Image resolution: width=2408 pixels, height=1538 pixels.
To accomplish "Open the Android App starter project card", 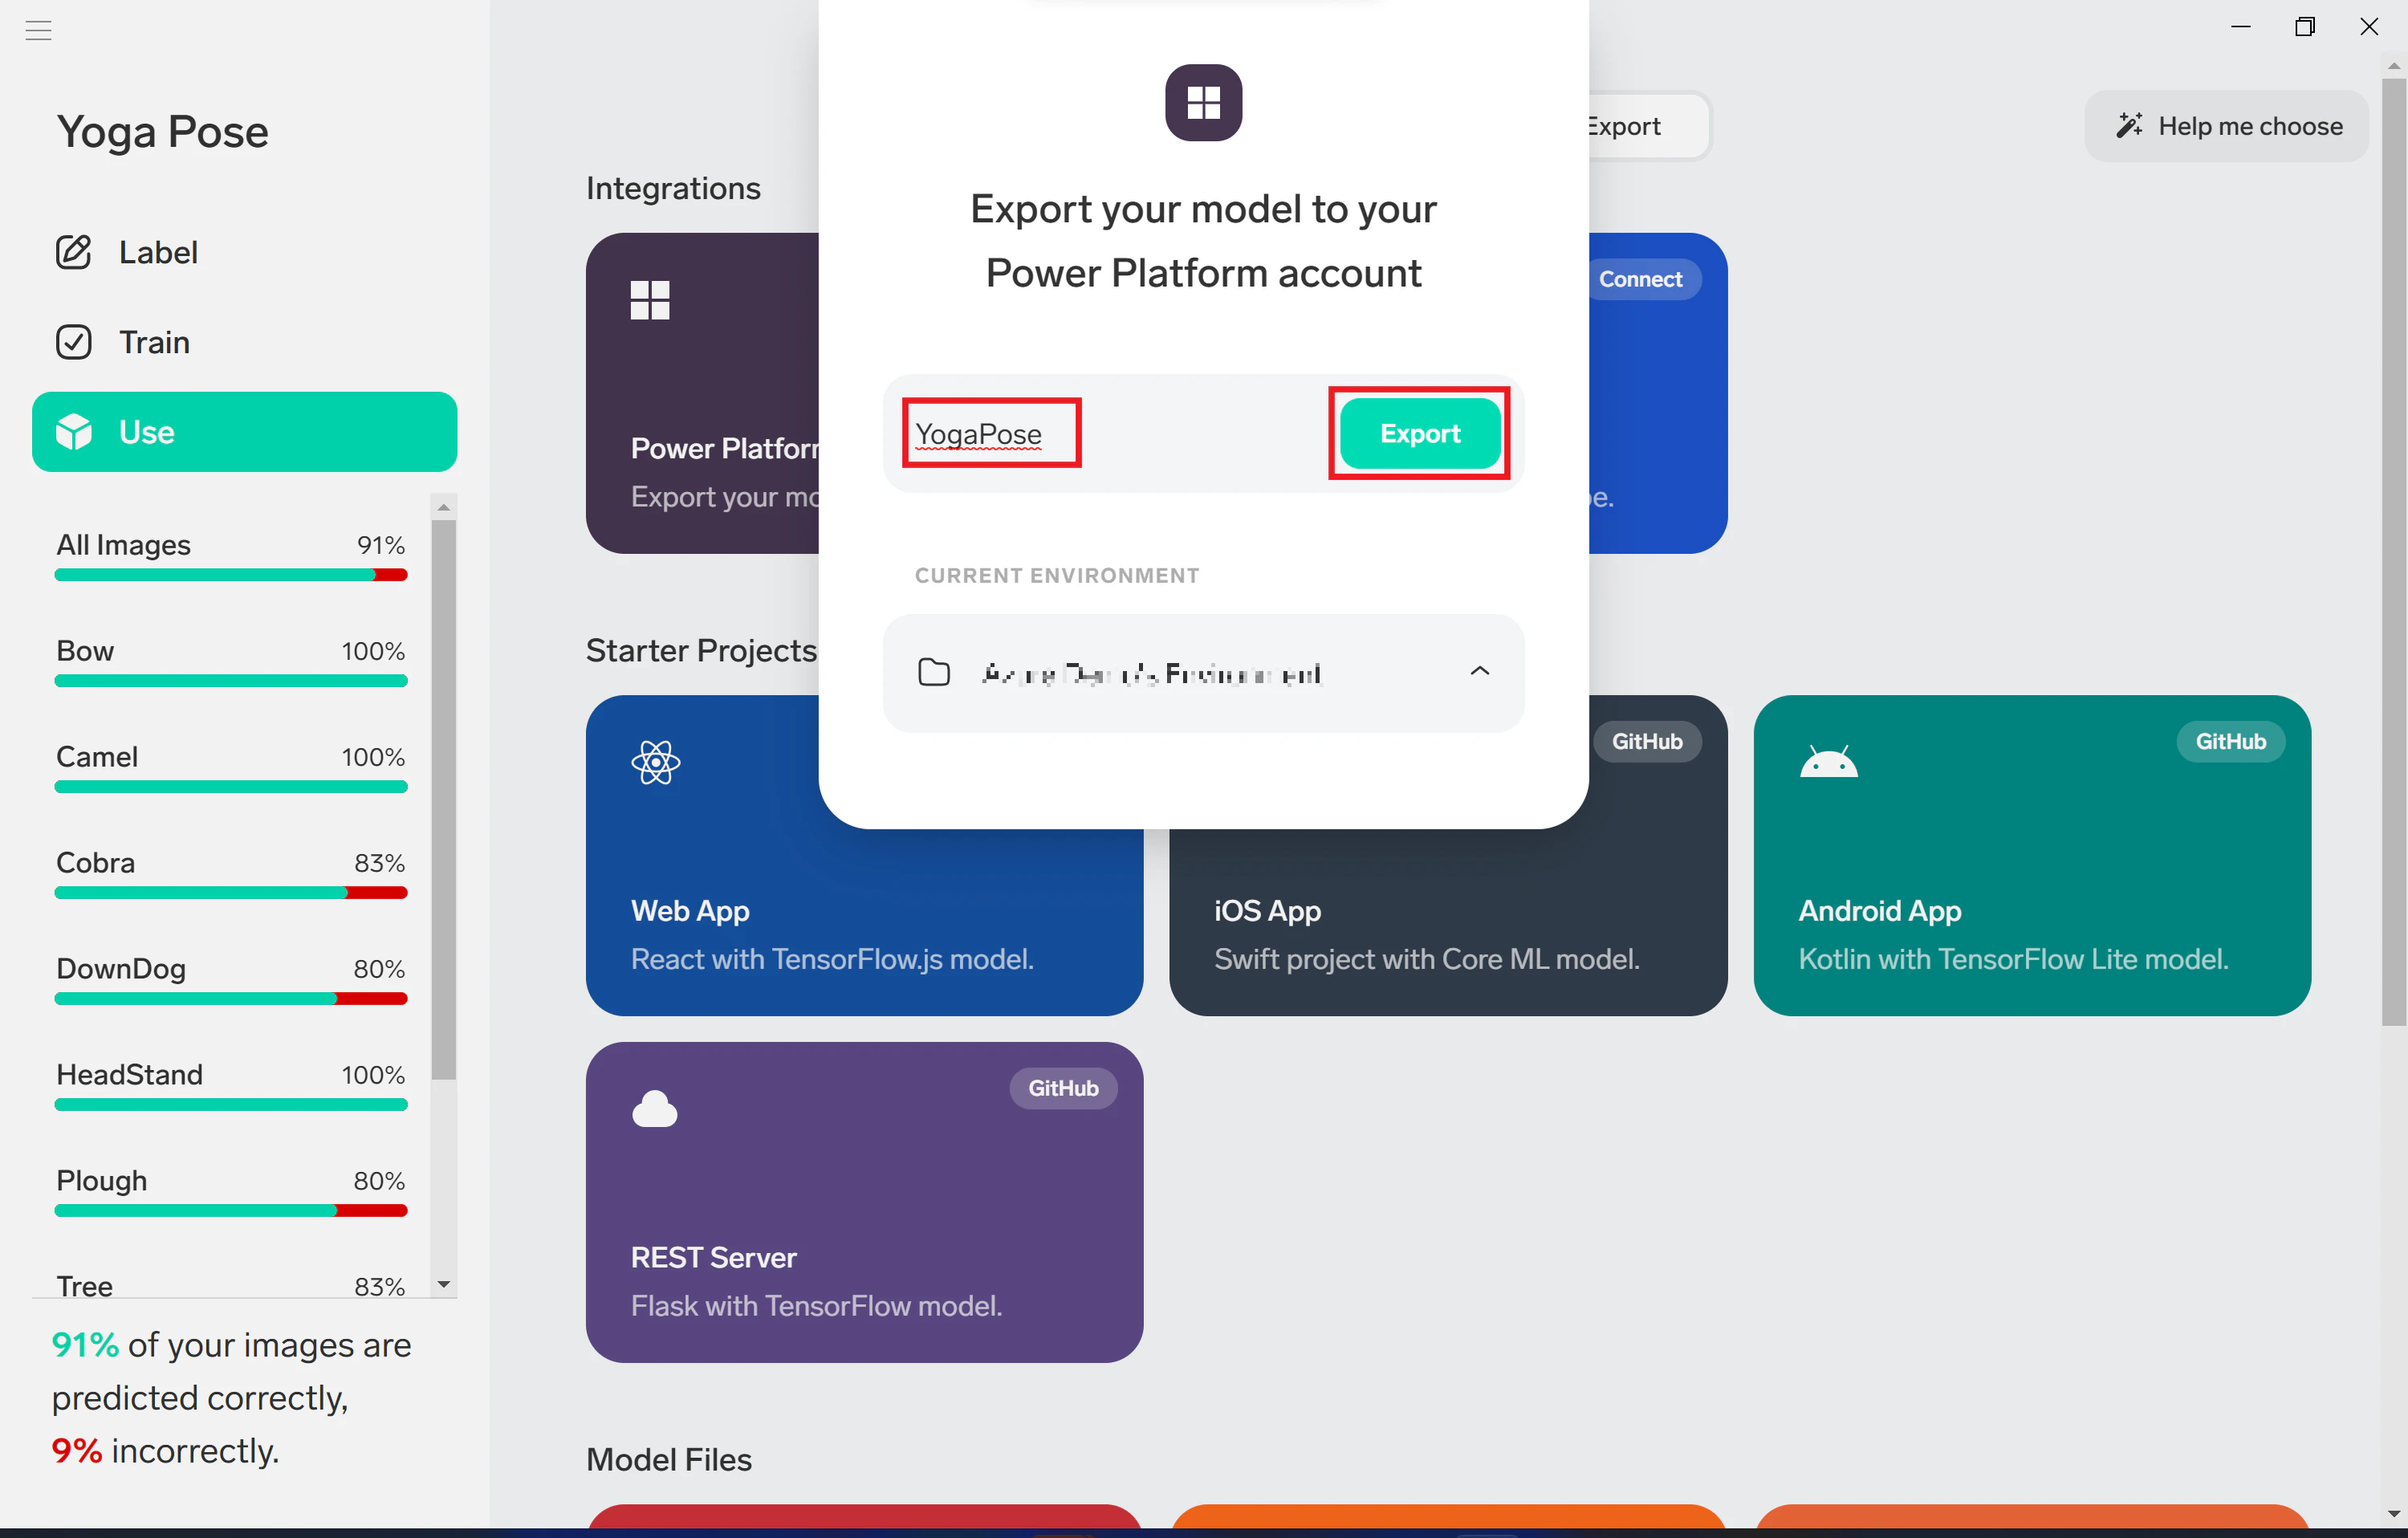I will 2032,855.
